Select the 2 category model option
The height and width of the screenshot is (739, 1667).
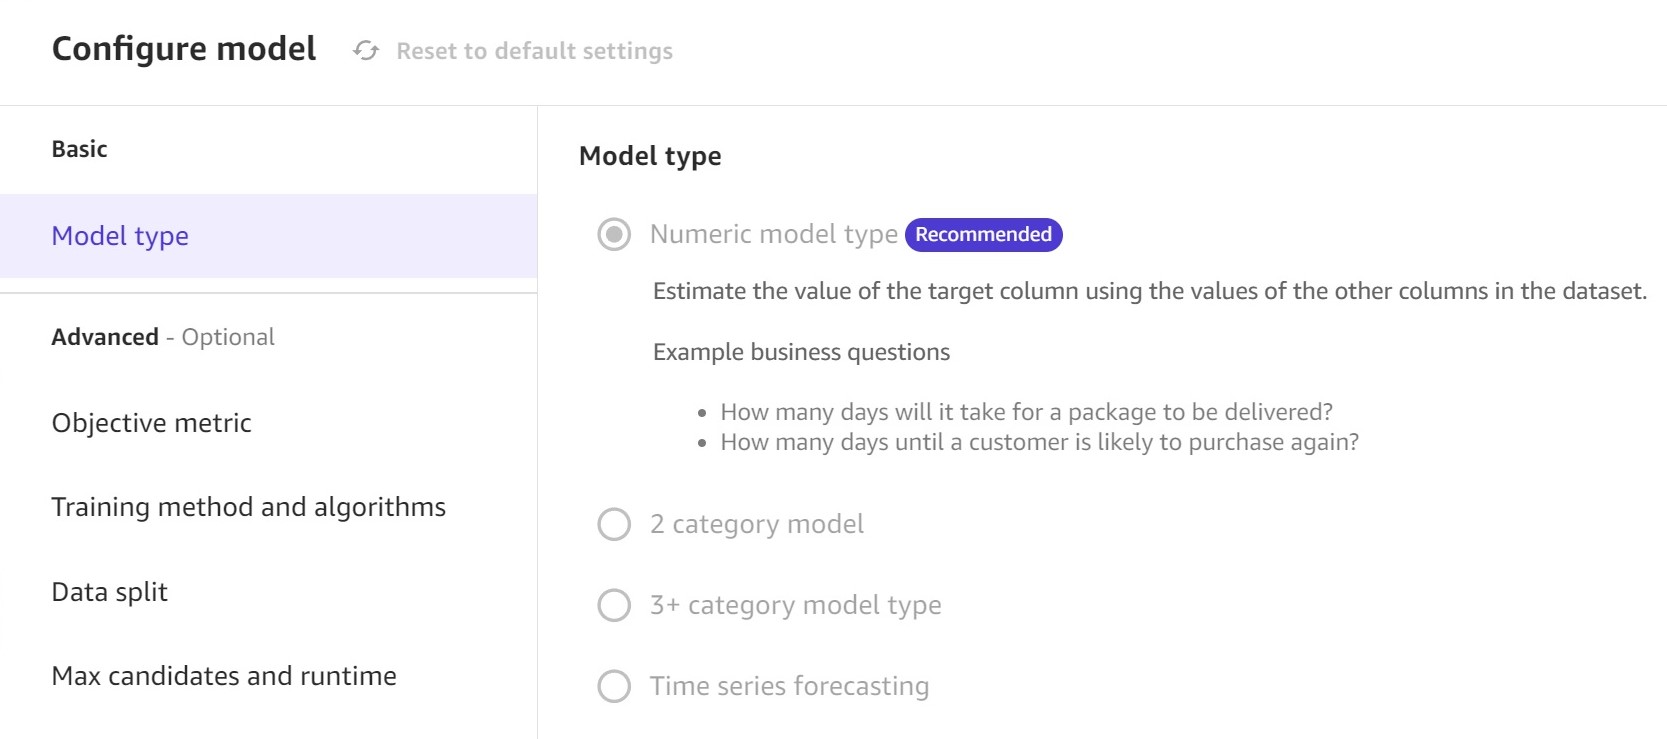click(x=613, y=524)
